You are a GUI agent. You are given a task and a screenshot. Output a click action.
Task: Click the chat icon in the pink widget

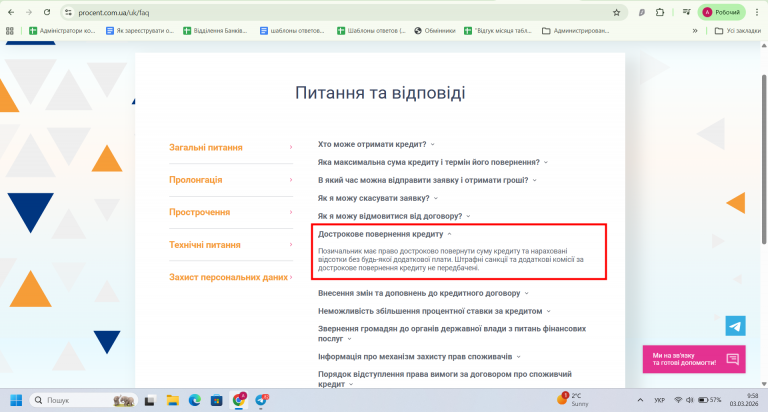pyautogui.click(x=732, y=359)
